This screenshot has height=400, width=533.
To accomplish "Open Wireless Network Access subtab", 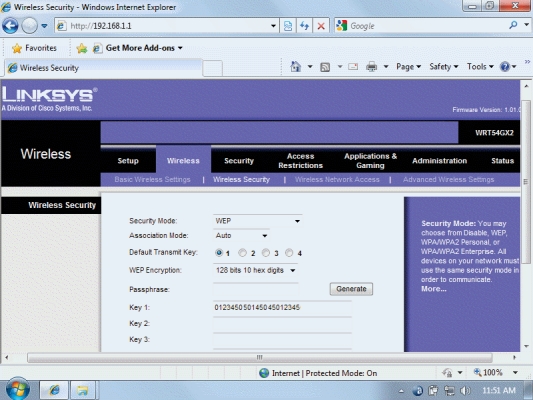I will (x=337, y=179).
